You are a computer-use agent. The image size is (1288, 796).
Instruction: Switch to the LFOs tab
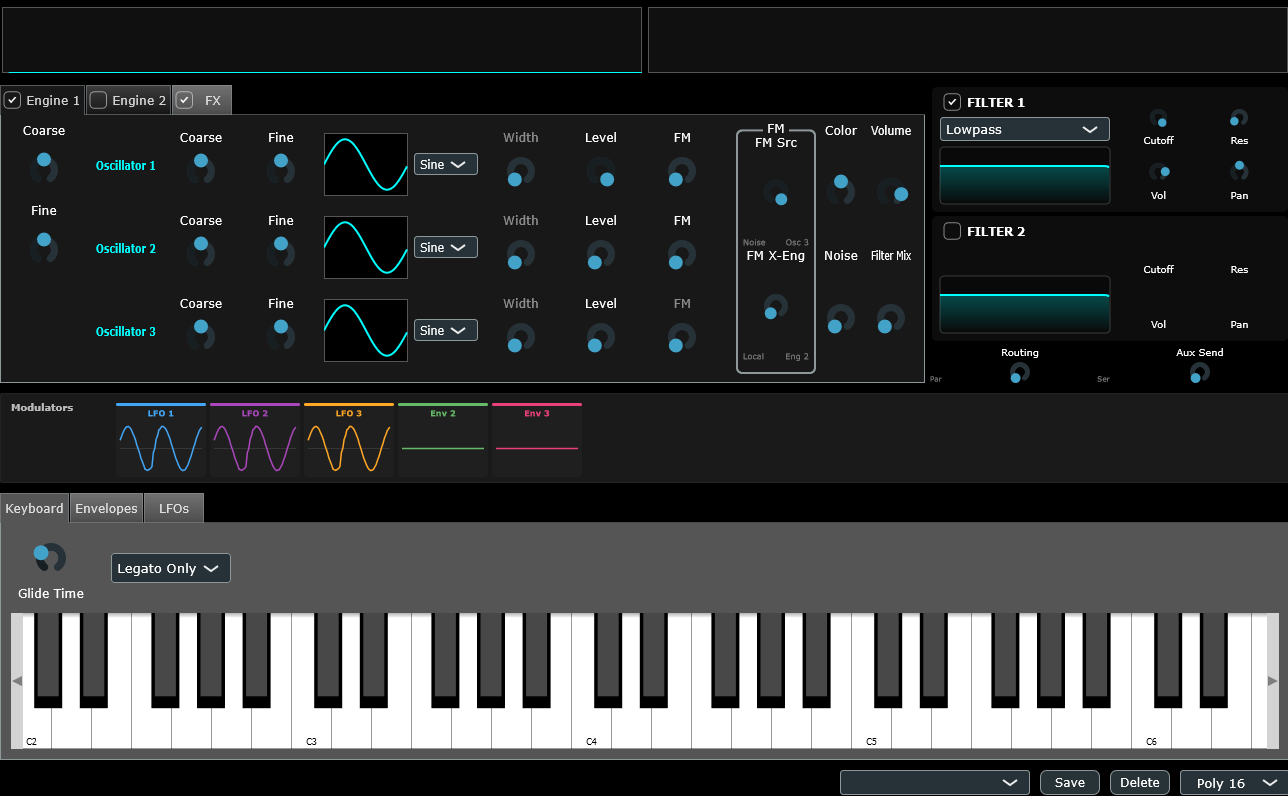[x=174, y=508]
